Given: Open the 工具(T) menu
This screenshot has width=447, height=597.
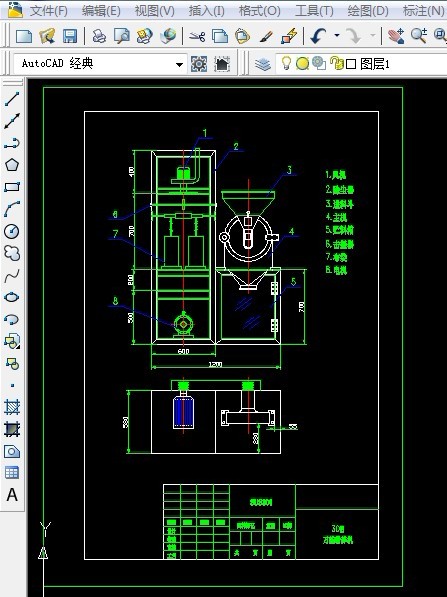Looking at the screenshot, I should click(x=314, y=10).
